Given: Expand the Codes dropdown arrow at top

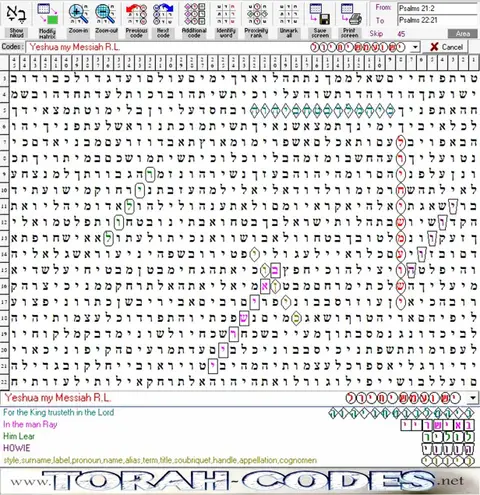Looking at the screenshot, I should 415,47.
